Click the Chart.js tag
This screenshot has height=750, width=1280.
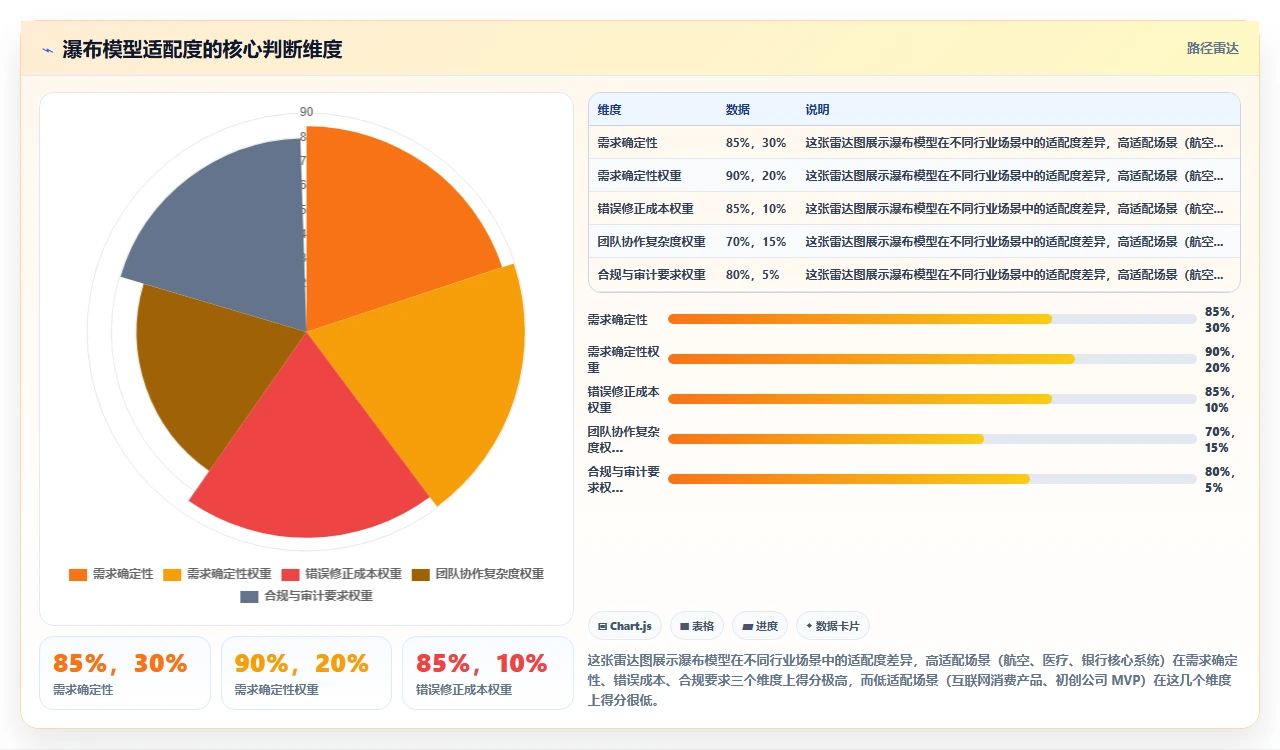click(x=624, y=626)
